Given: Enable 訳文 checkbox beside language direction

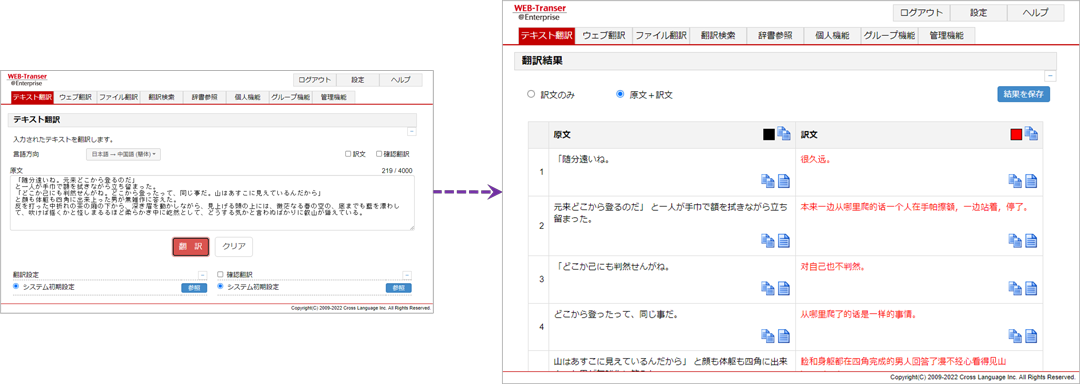Looking at the screenshot, I should point(349,155).
